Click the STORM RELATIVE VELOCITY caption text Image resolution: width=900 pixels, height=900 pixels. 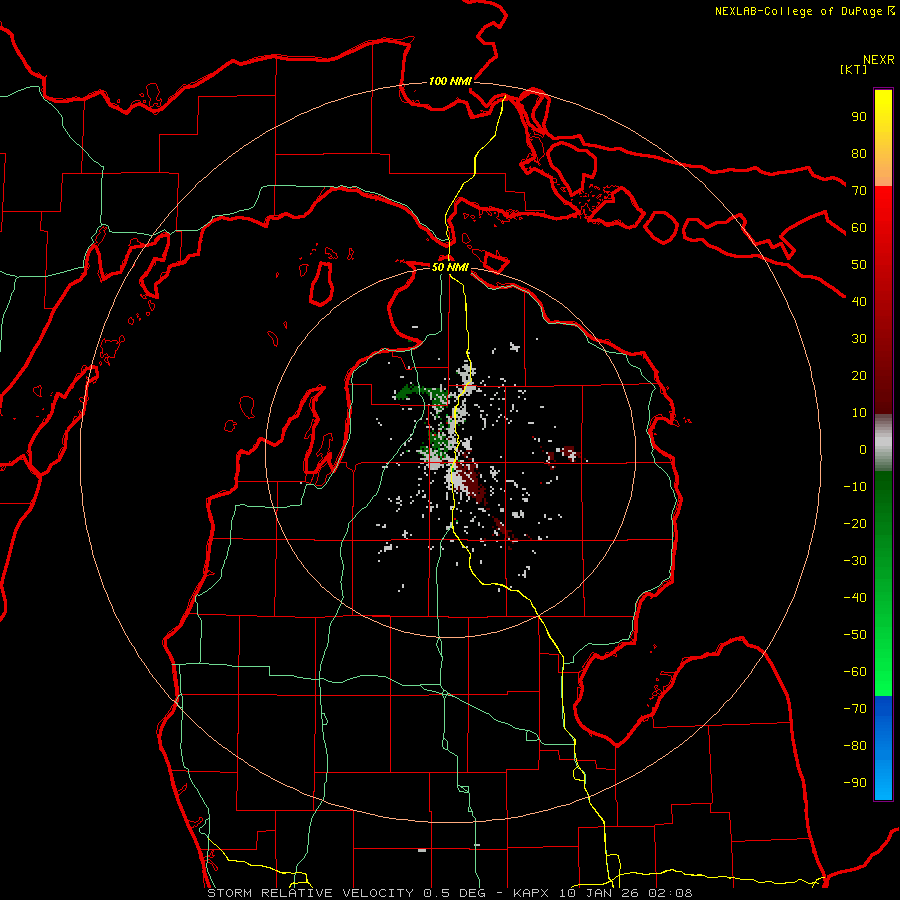click(310, 893)
